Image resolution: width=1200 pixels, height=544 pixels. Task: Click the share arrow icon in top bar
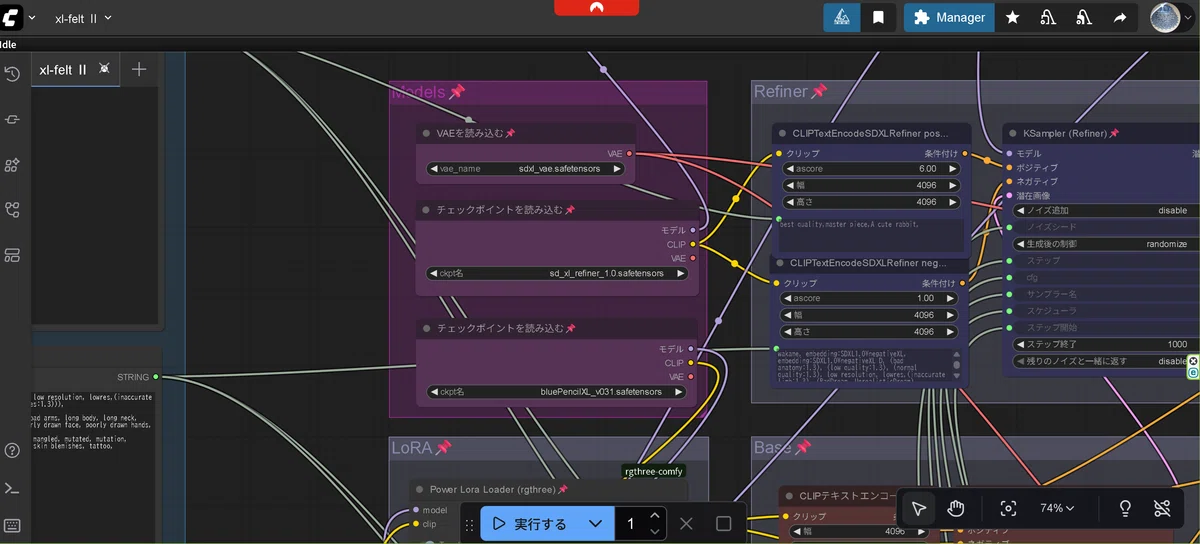tap(1120, 18)
